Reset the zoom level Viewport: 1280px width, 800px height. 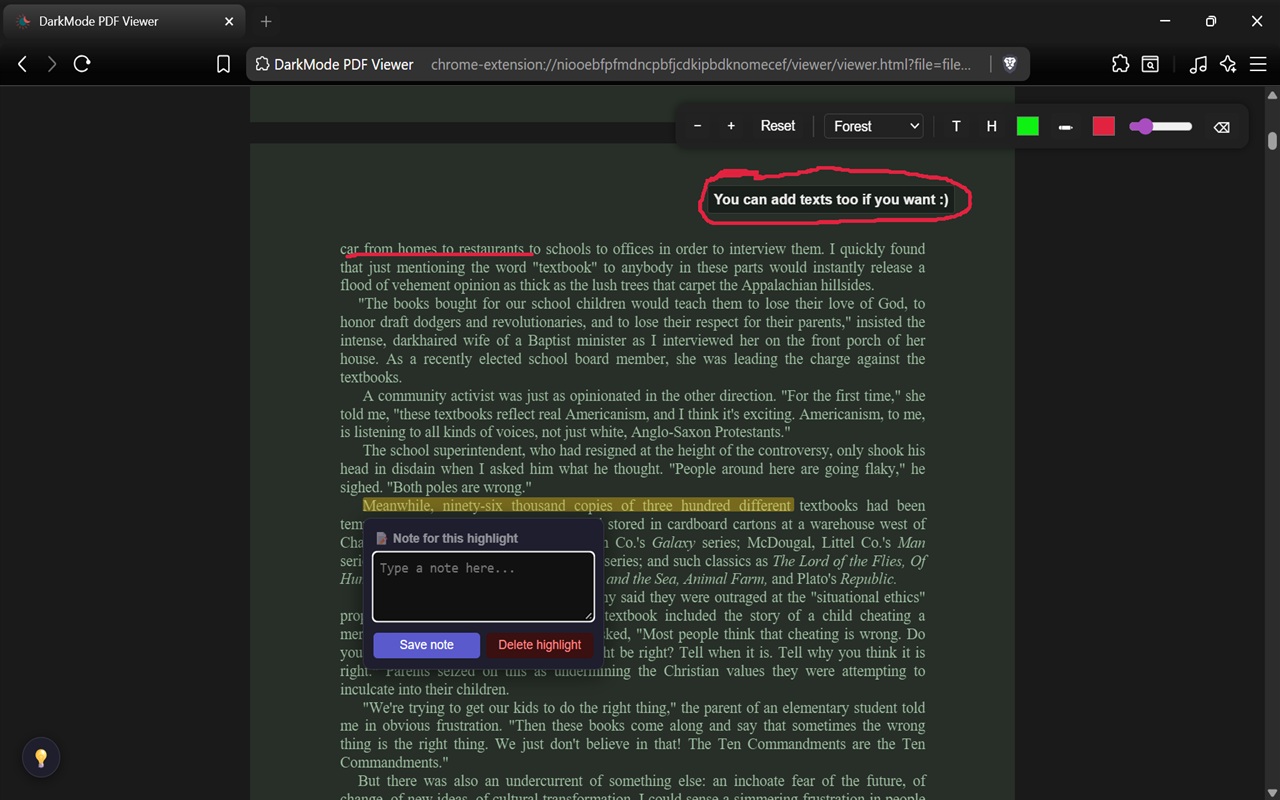(778, 126)
